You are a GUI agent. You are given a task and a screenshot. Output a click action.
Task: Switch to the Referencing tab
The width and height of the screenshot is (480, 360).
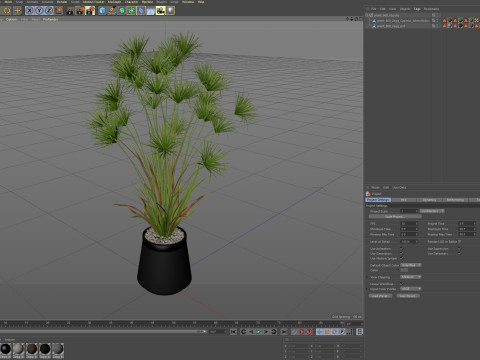pos(455,200)
